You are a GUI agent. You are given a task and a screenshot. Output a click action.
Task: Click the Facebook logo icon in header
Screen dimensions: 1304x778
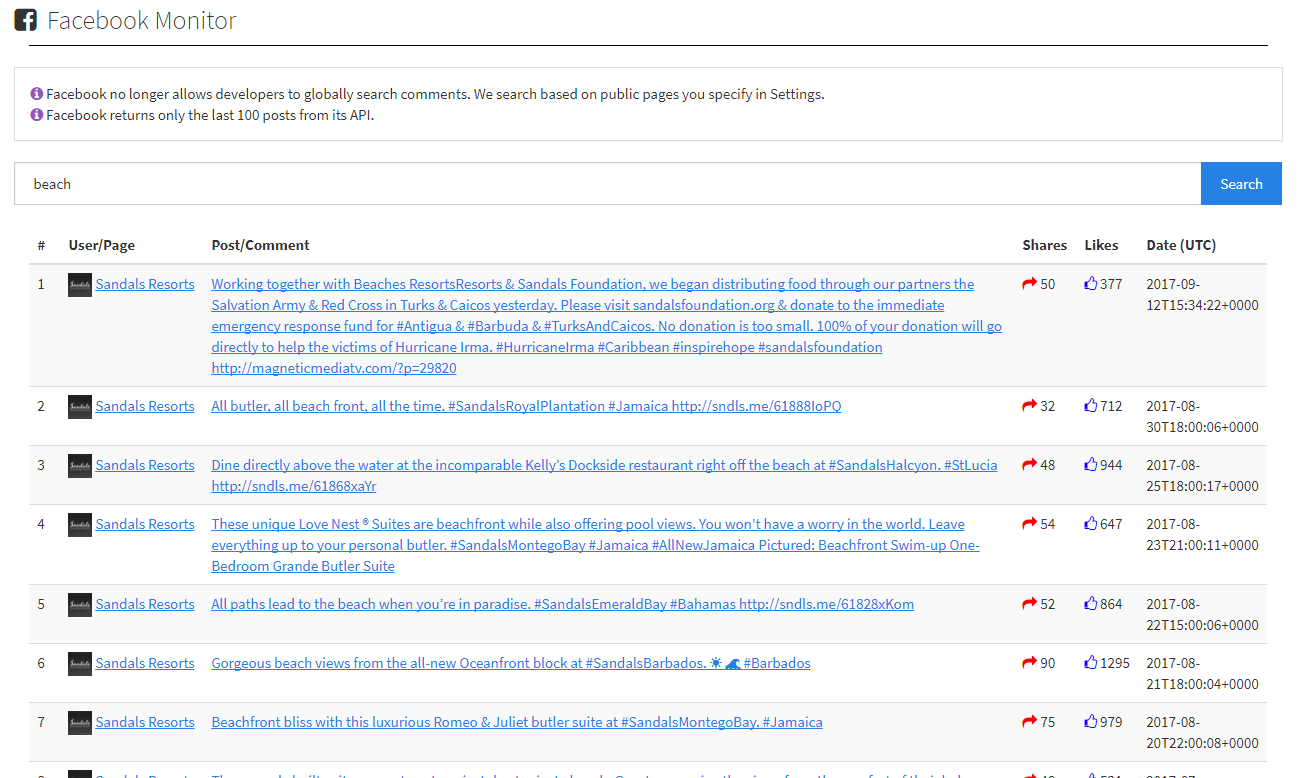[26, 20]
